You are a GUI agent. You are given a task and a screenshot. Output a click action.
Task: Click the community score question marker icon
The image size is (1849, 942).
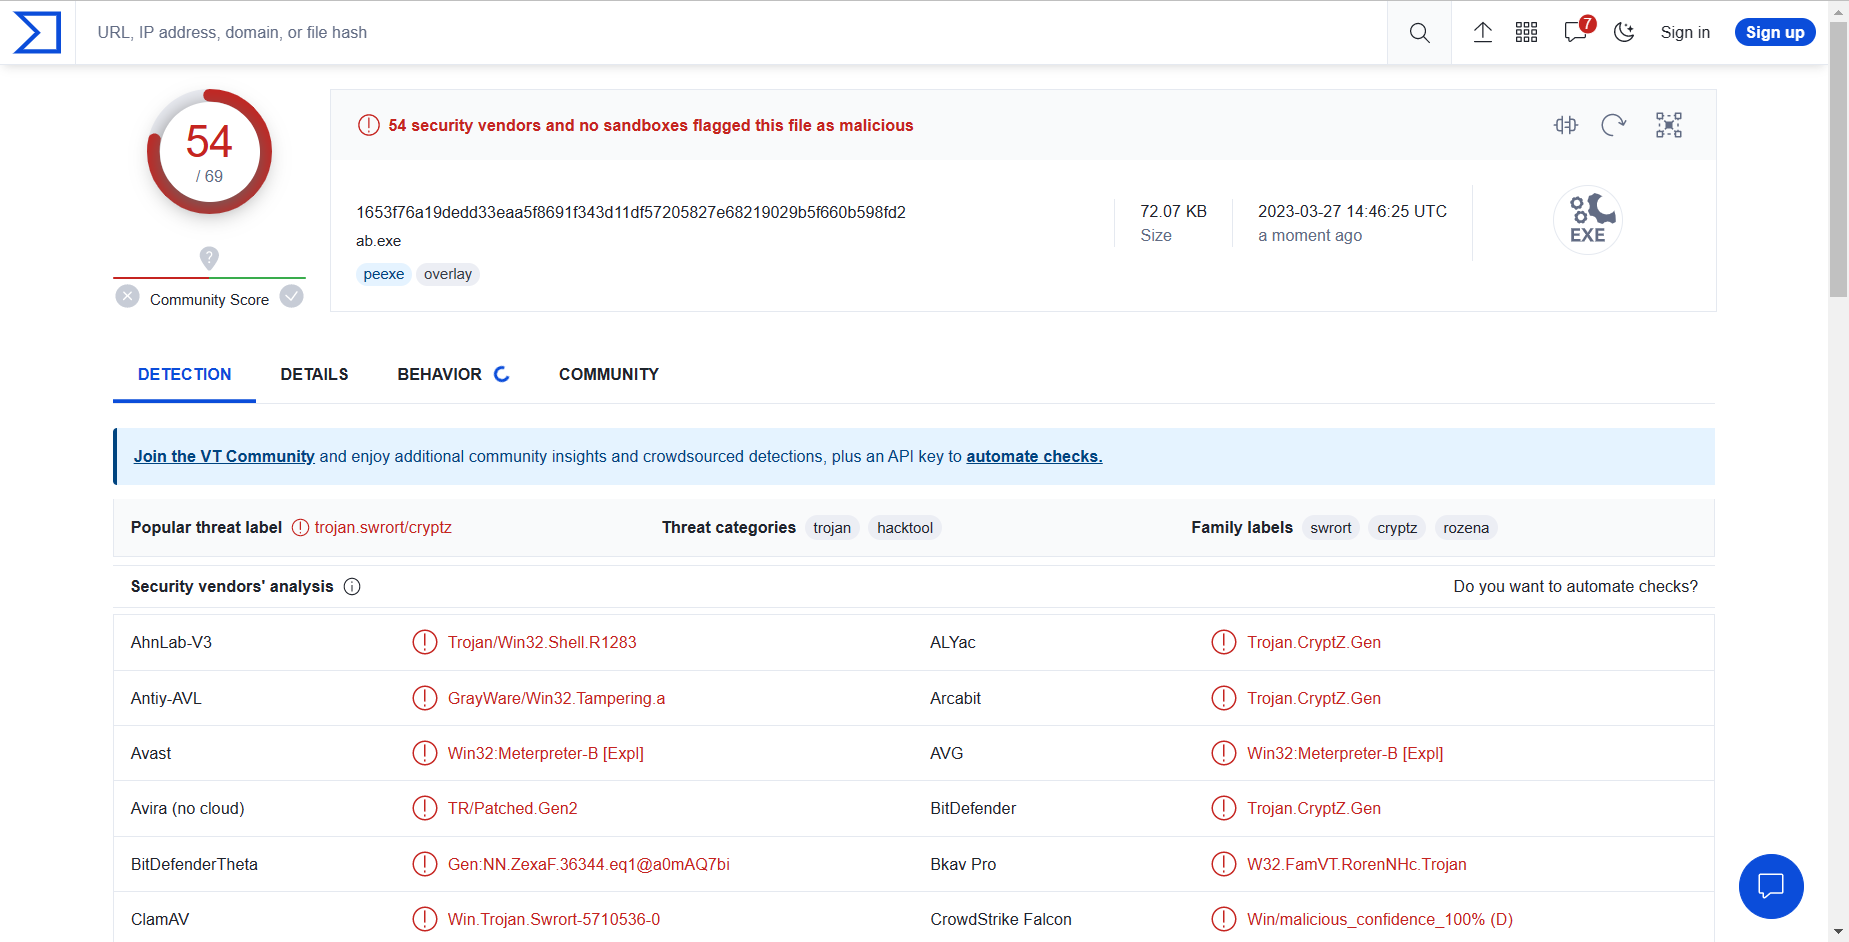[x=209, y=258]
